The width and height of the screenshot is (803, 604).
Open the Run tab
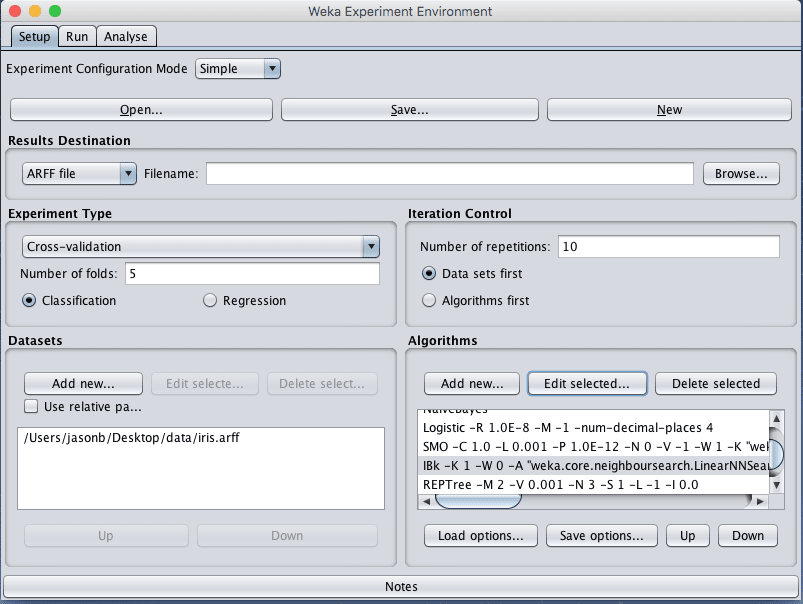[77, 37]
